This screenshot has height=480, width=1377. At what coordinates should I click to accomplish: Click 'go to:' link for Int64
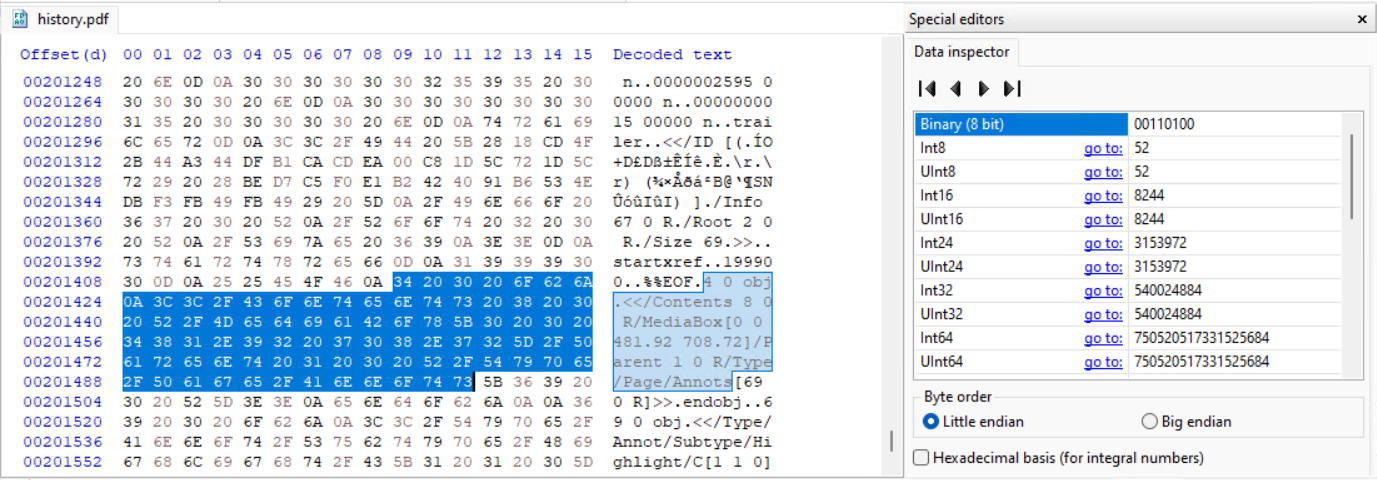pyautogui.click(x=1103, y=338)
